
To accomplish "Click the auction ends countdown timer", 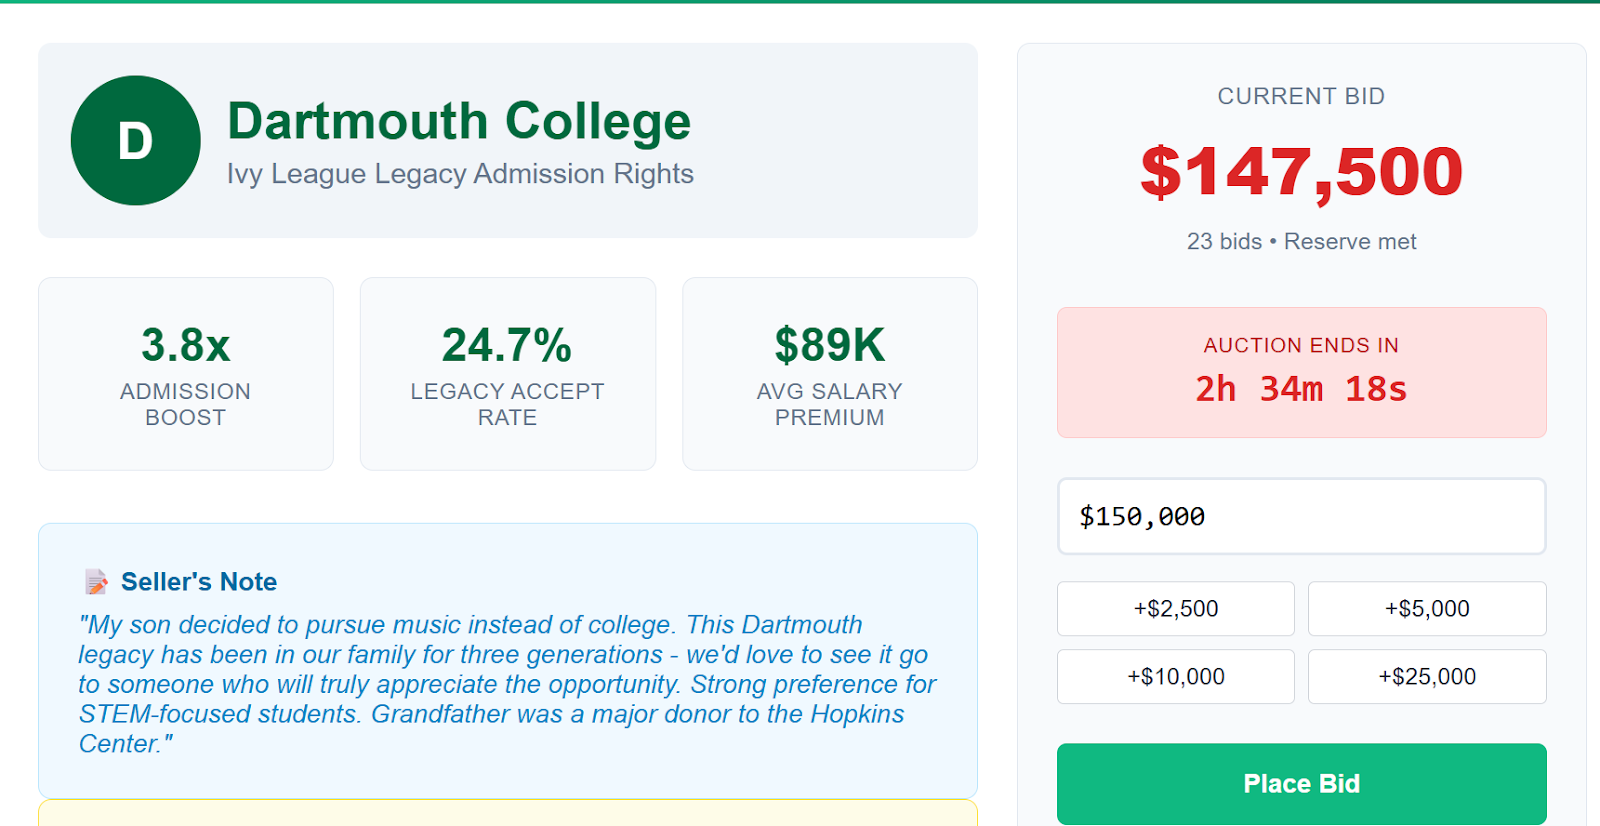I will [x=1301, y=389].
